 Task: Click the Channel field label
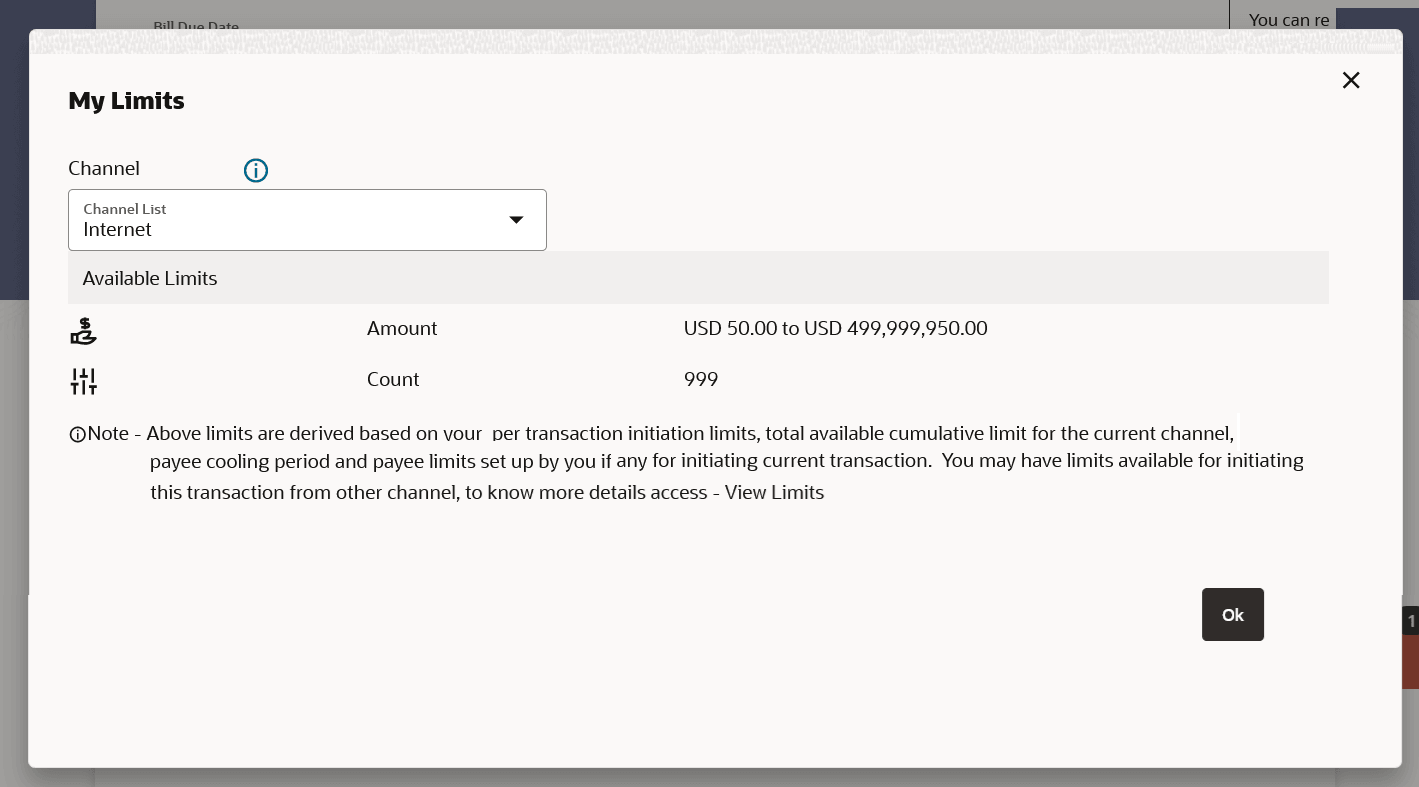(x=104, y=168)
